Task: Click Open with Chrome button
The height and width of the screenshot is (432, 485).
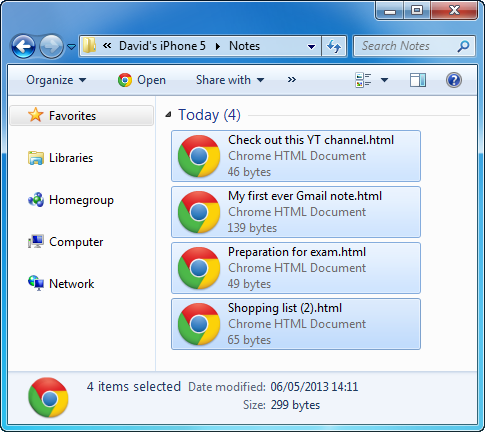Action: coord(142,80)
